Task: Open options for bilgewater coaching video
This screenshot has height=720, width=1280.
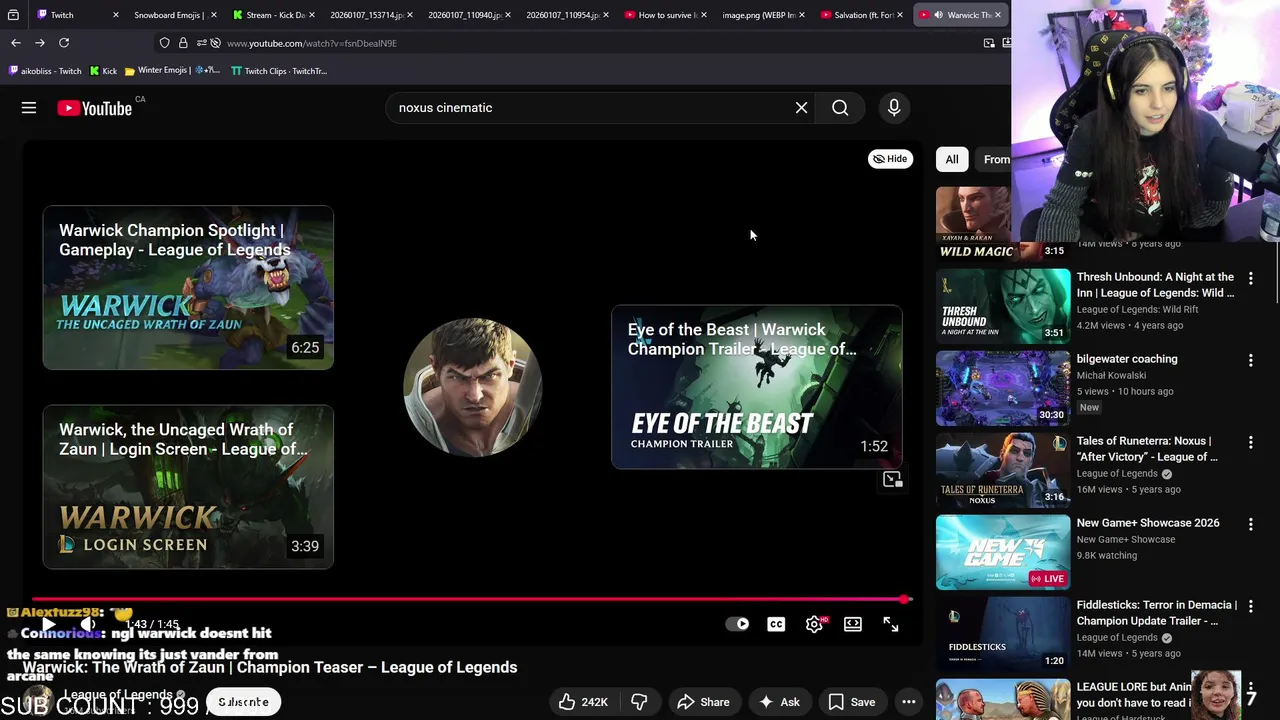Action: [x=1250, y=360]
